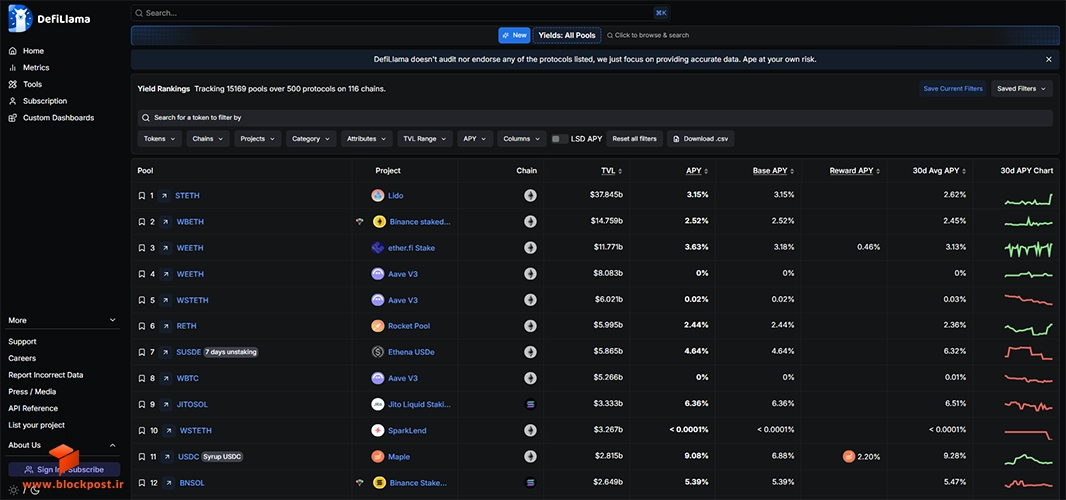Select the Yields: All Pools tab
Image resolution: width=1066 pixels, height=500 pixels.
click(x=566, y=35)
